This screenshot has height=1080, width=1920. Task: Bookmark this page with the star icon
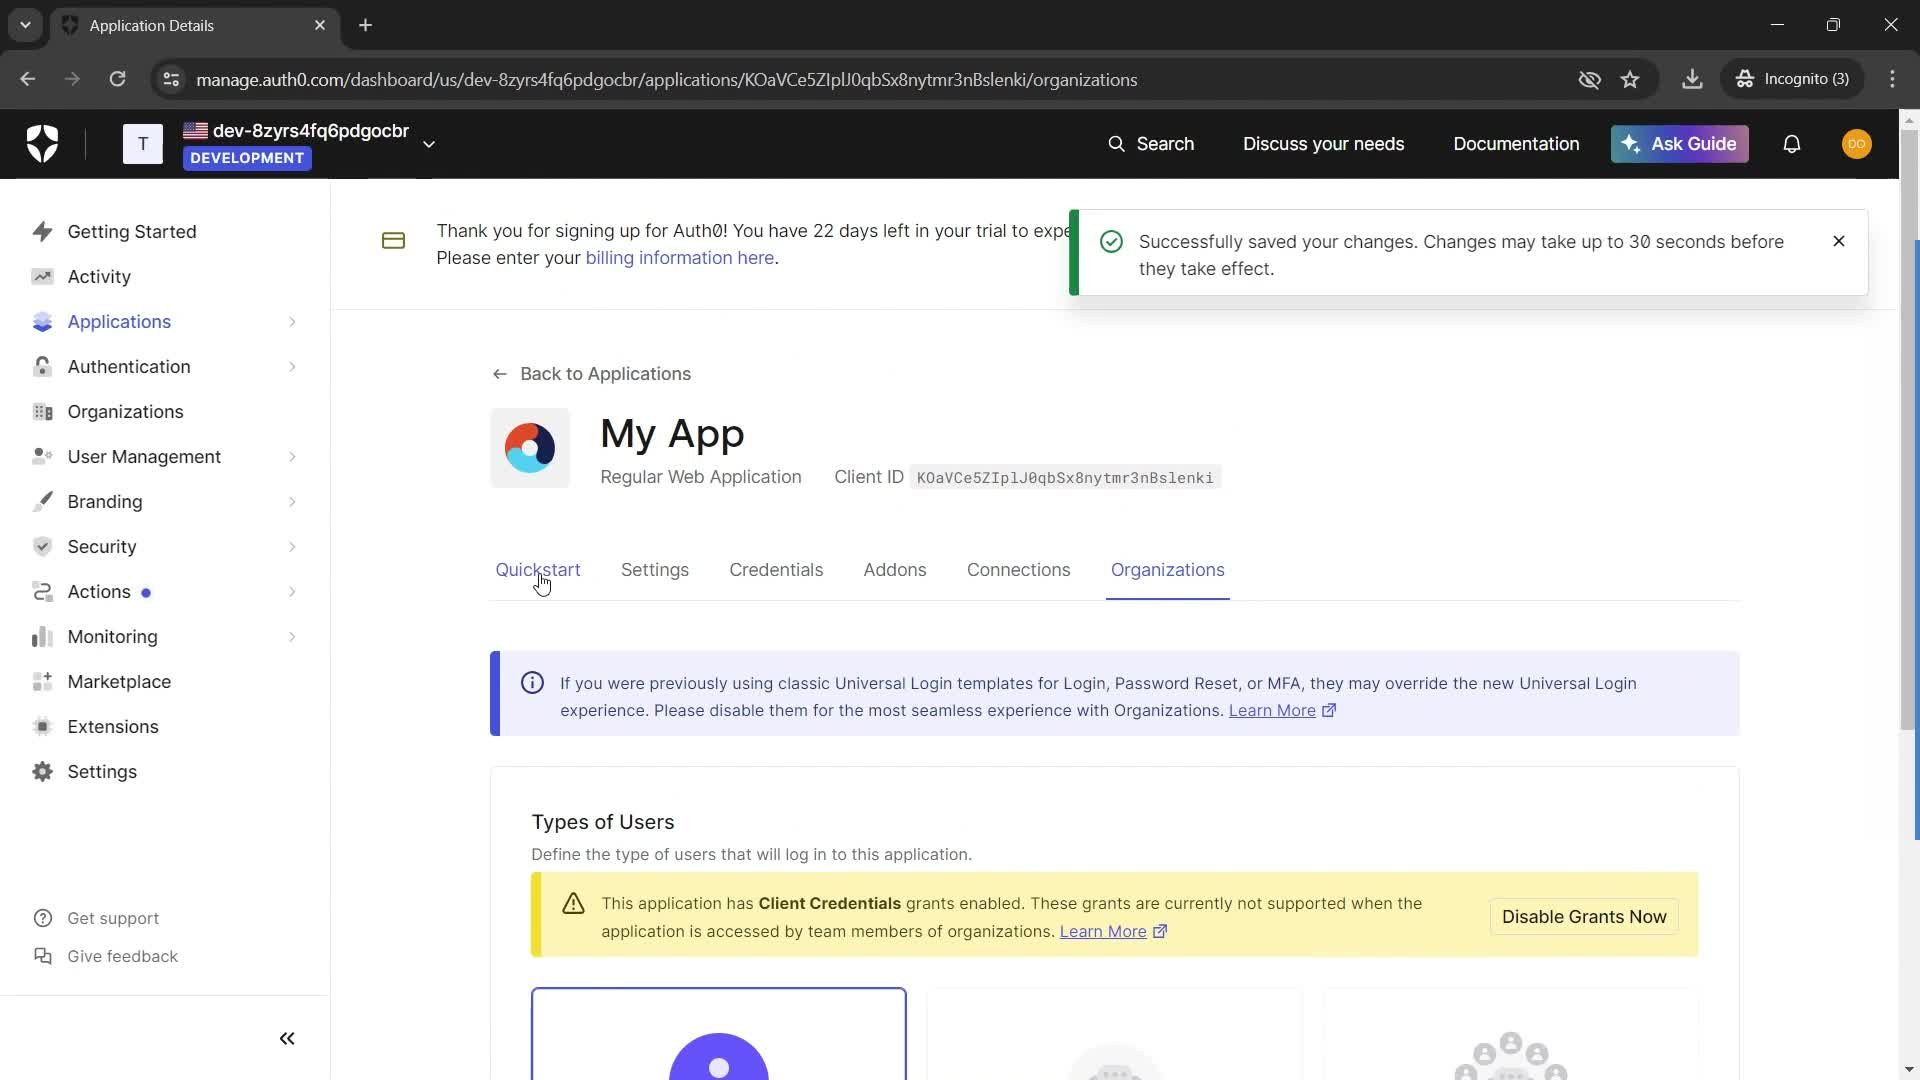click(x=1630, y=79)
